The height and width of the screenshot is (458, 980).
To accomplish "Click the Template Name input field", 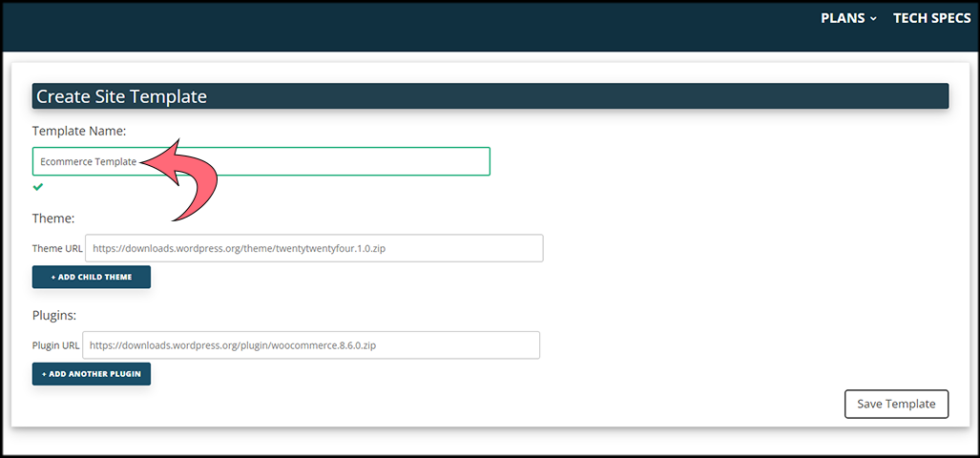I will pos(261,161).
